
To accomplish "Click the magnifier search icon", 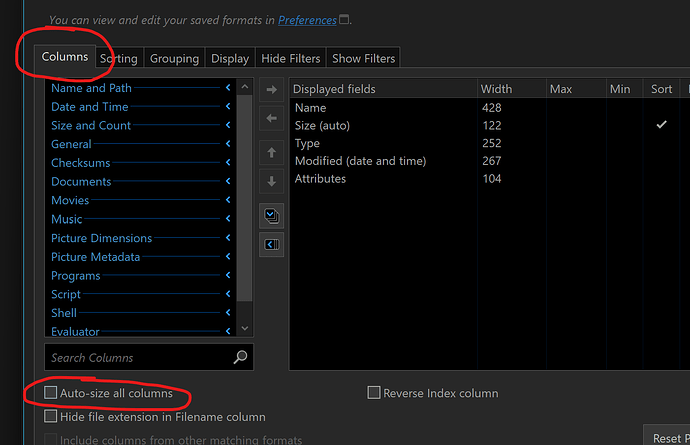I will (240, 357).
